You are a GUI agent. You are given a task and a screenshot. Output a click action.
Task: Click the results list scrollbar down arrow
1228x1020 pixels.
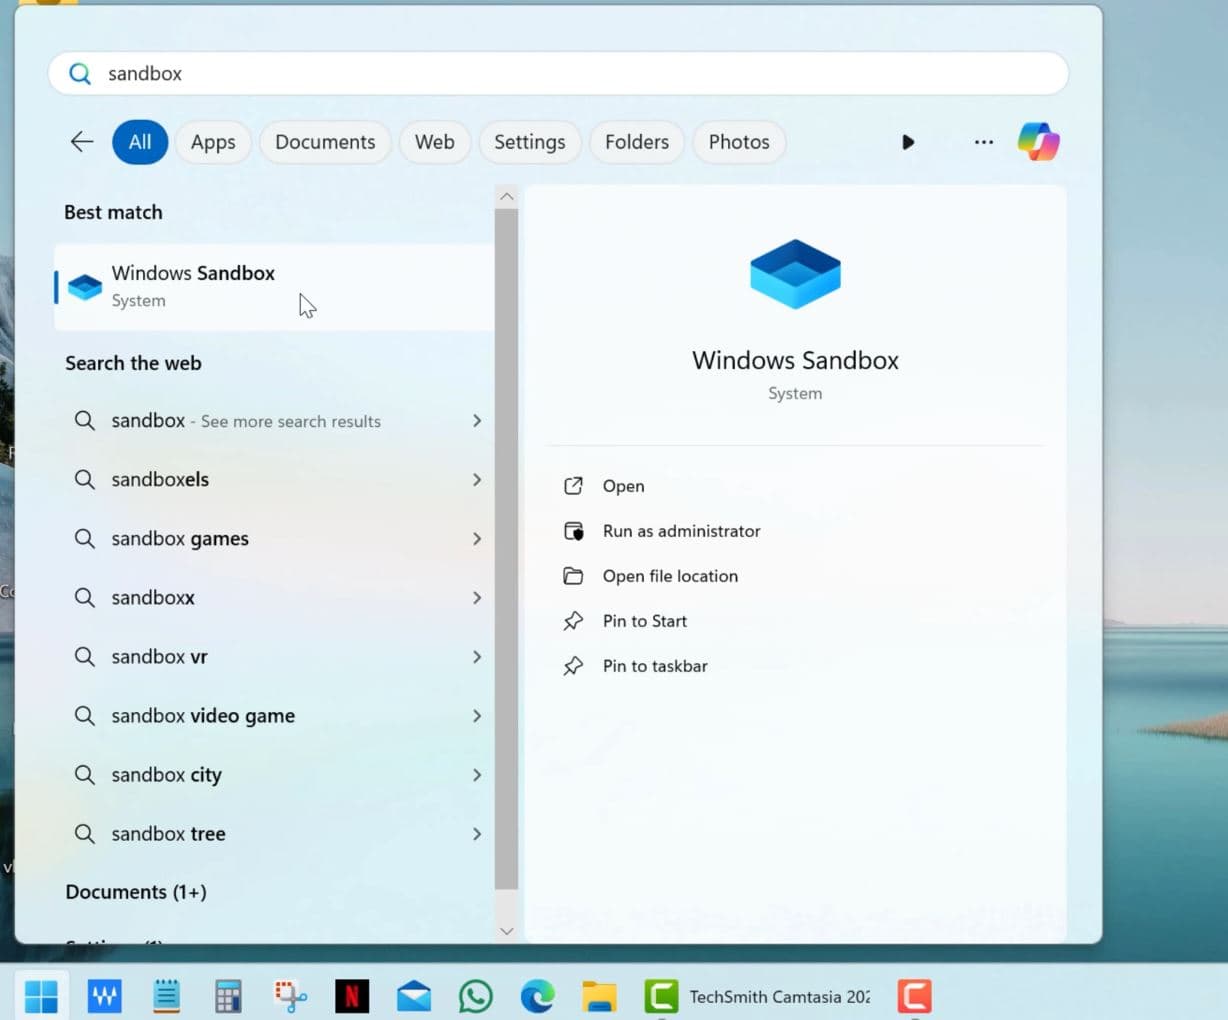coord(506,931)
